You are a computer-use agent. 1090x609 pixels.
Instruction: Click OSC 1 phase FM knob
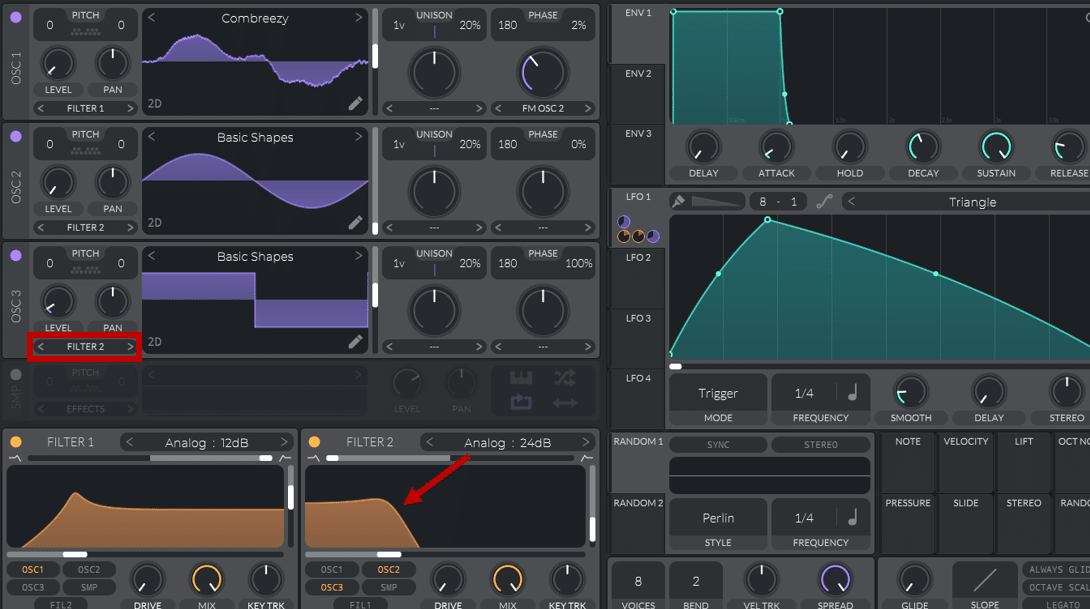542,72
